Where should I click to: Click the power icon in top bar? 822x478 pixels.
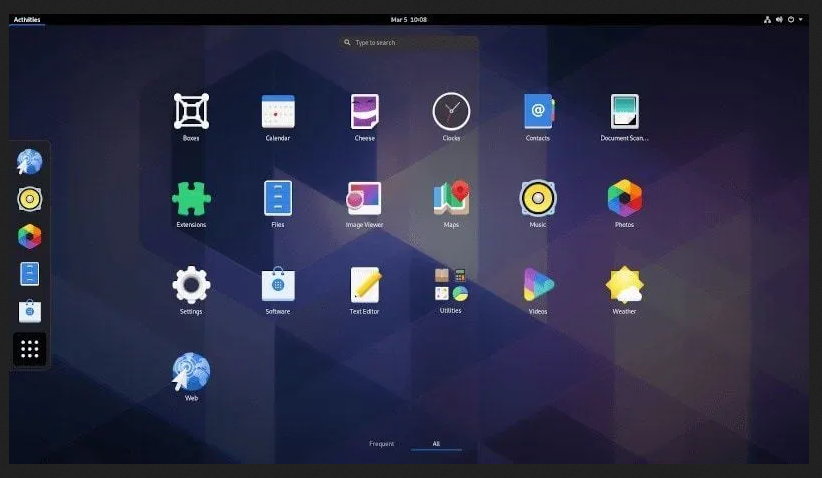[x=791, y=19]
